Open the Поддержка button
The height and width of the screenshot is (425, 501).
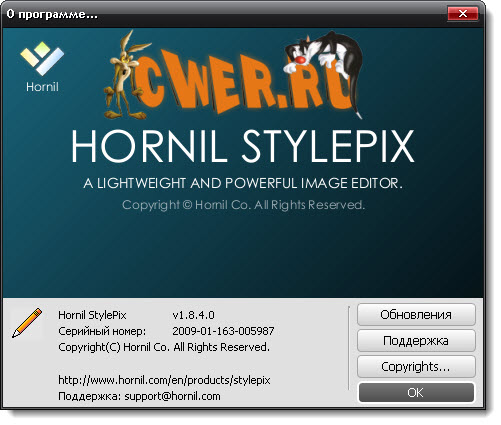tap(416, 340)
